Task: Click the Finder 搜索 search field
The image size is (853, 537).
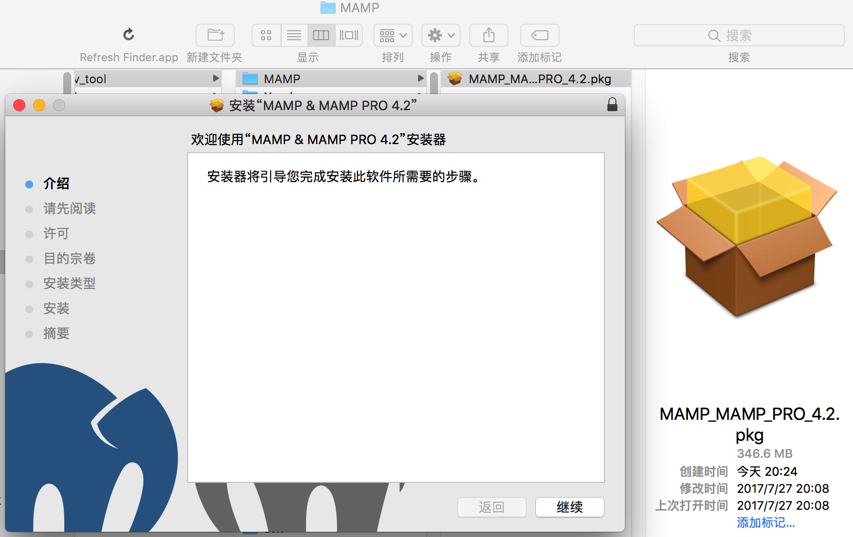Action: click(739, 35)
